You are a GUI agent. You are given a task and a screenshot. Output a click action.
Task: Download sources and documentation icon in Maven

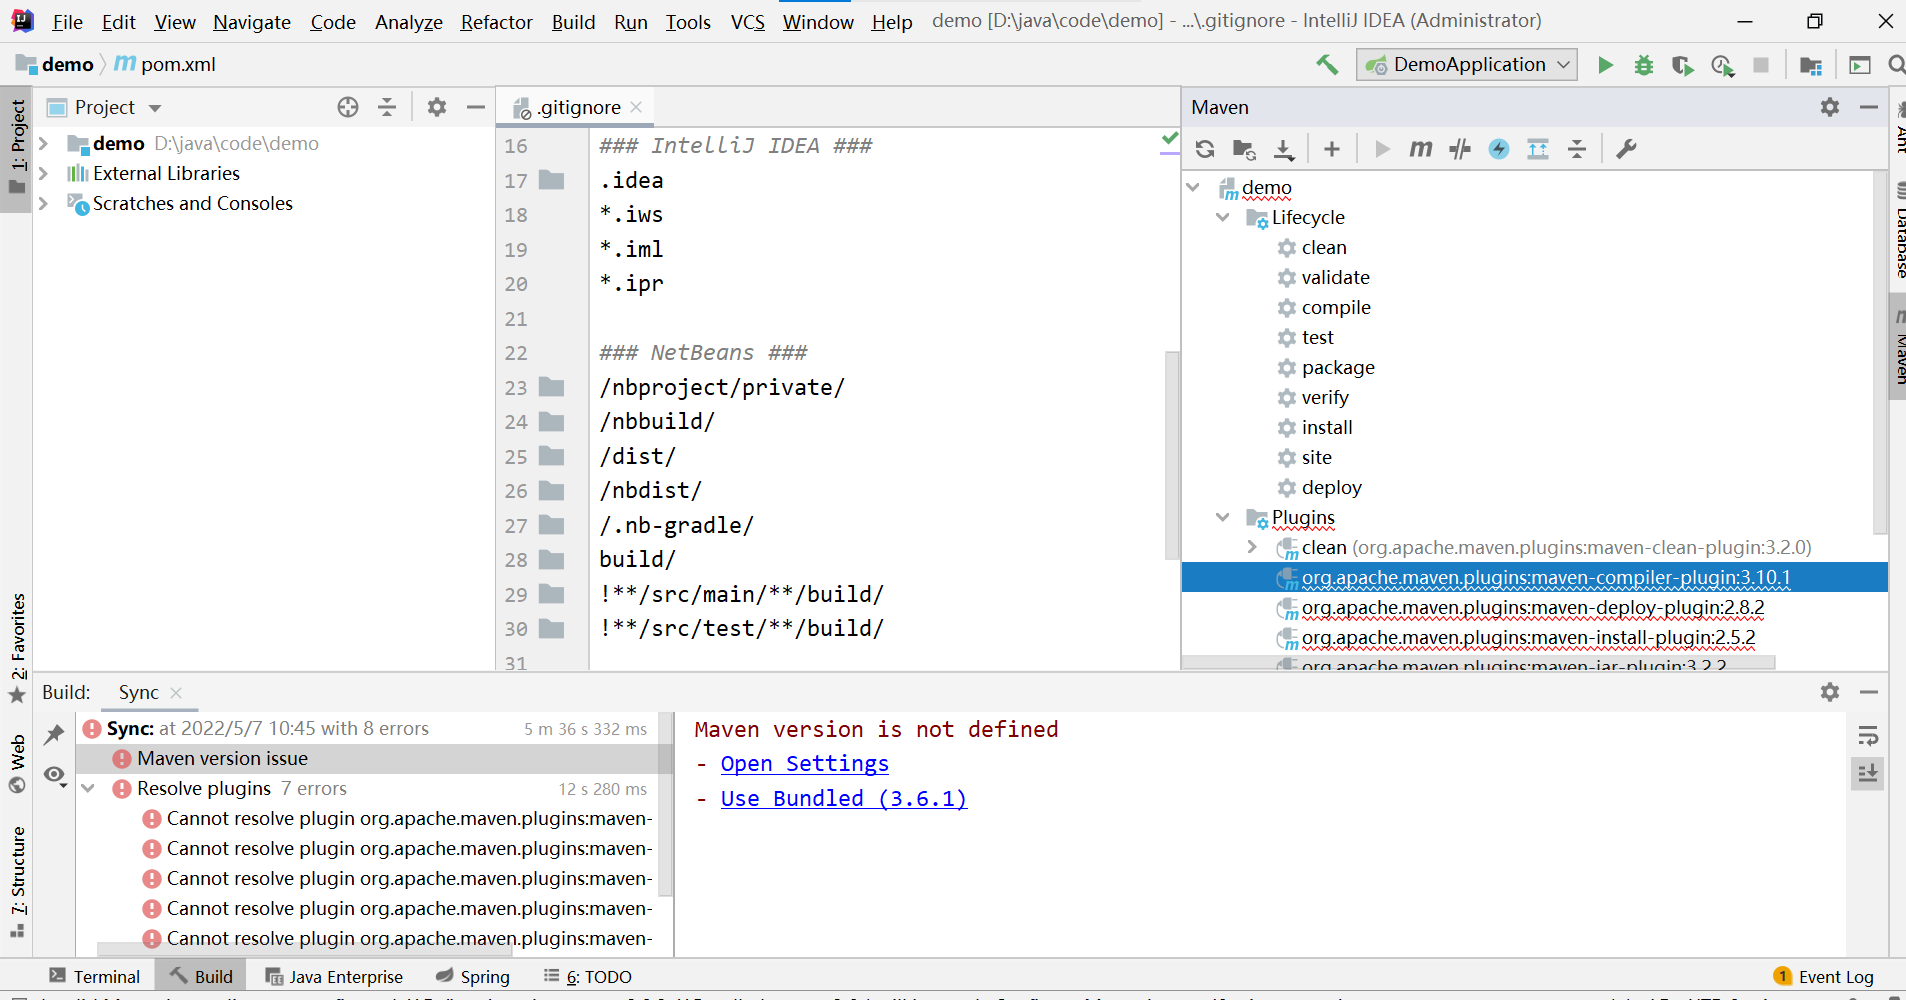[x=1284, y=149]
